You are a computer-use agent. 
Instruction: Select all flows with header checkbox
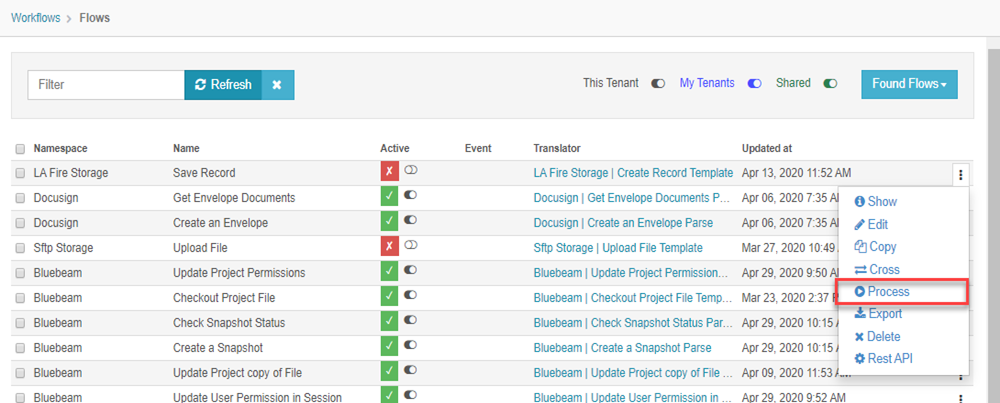(20, 149)
